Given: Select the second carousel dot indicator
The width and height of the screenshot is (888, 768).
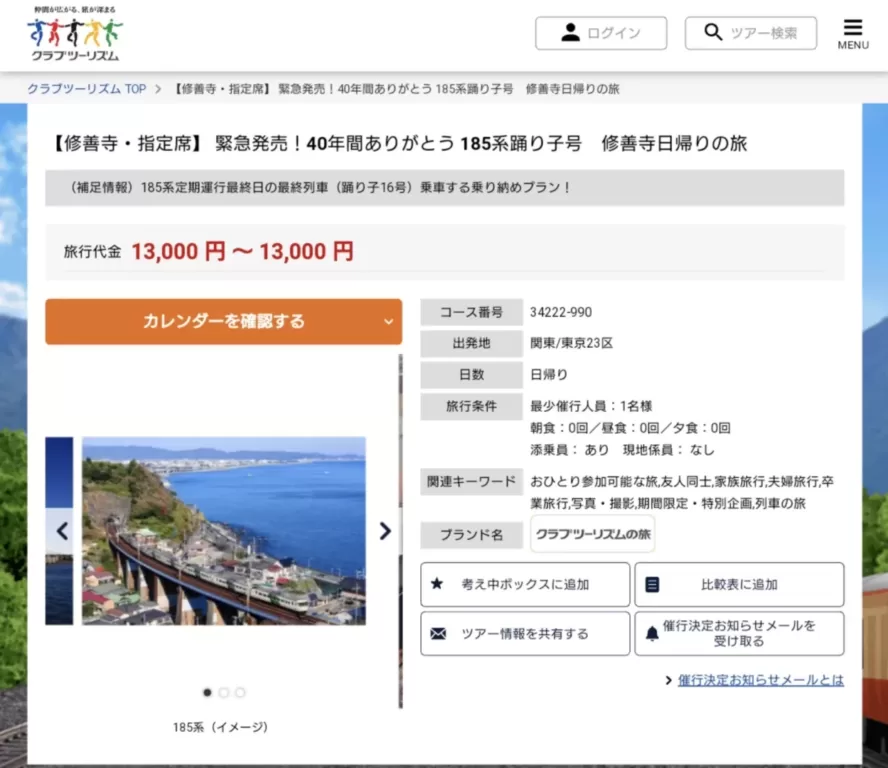Looking at the screenshot, I should pyautogui.click(x=224, y=692).
